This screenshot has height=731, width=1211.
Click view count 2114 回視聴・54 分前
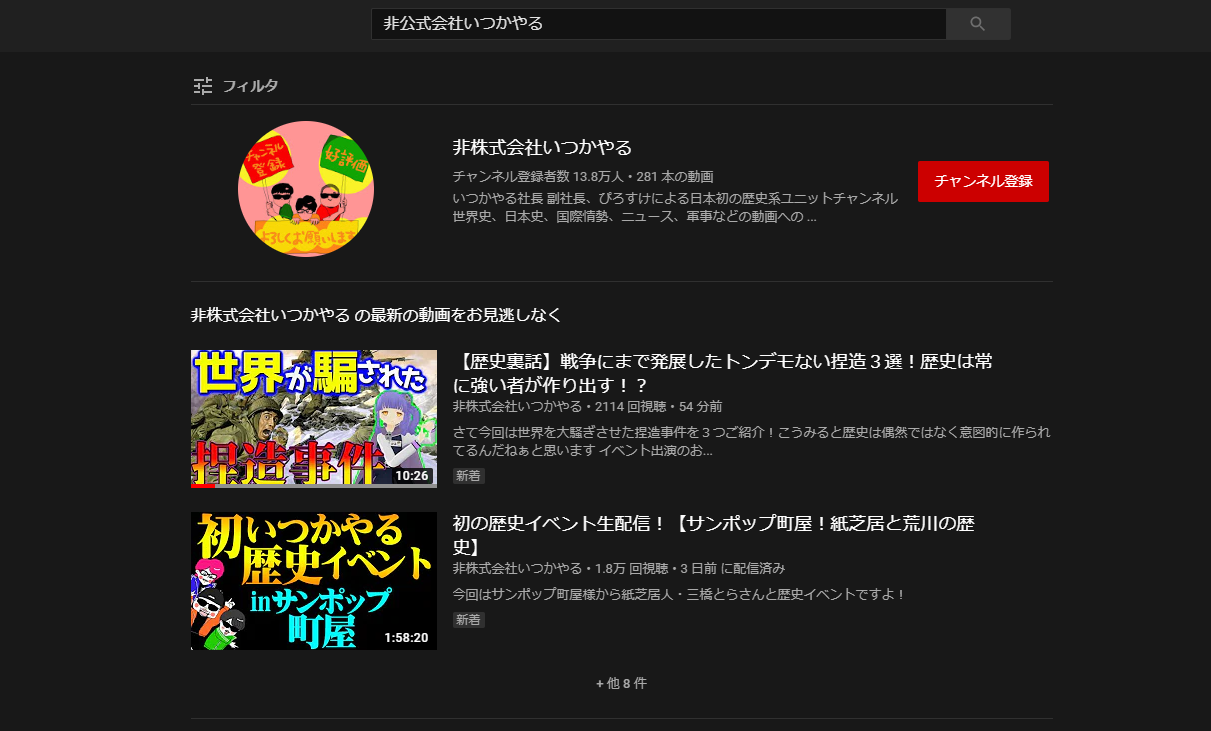[x=659, y=406]
